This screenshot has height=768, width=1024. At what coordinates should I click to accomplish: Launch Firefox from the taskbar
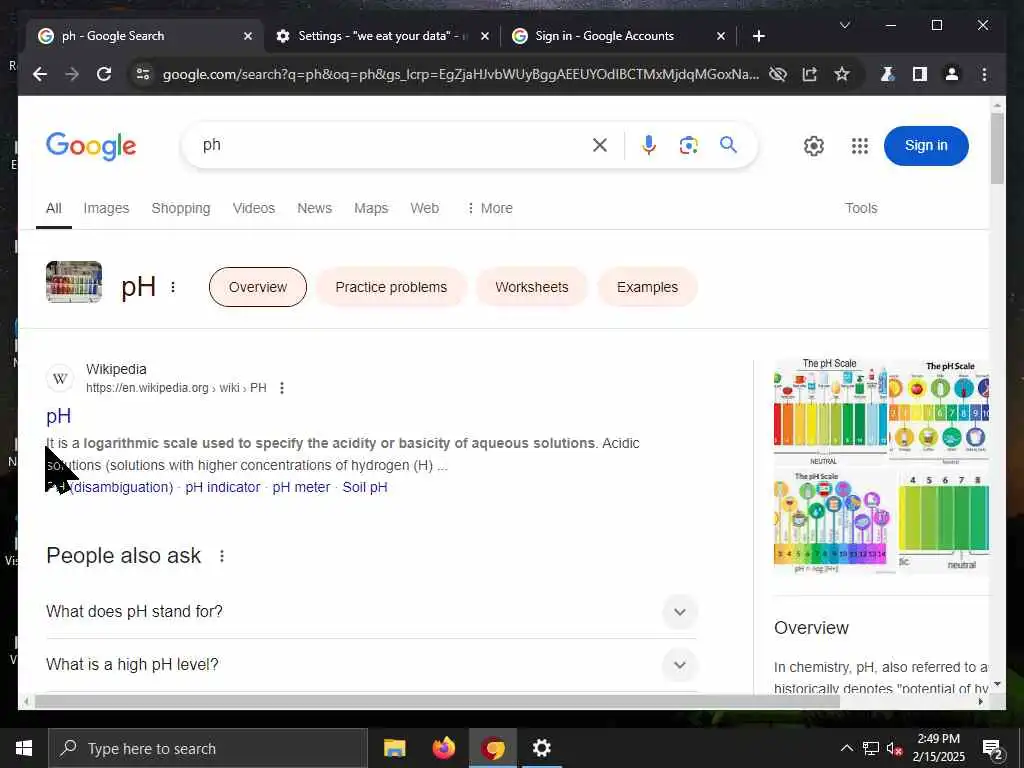point(443,748)
